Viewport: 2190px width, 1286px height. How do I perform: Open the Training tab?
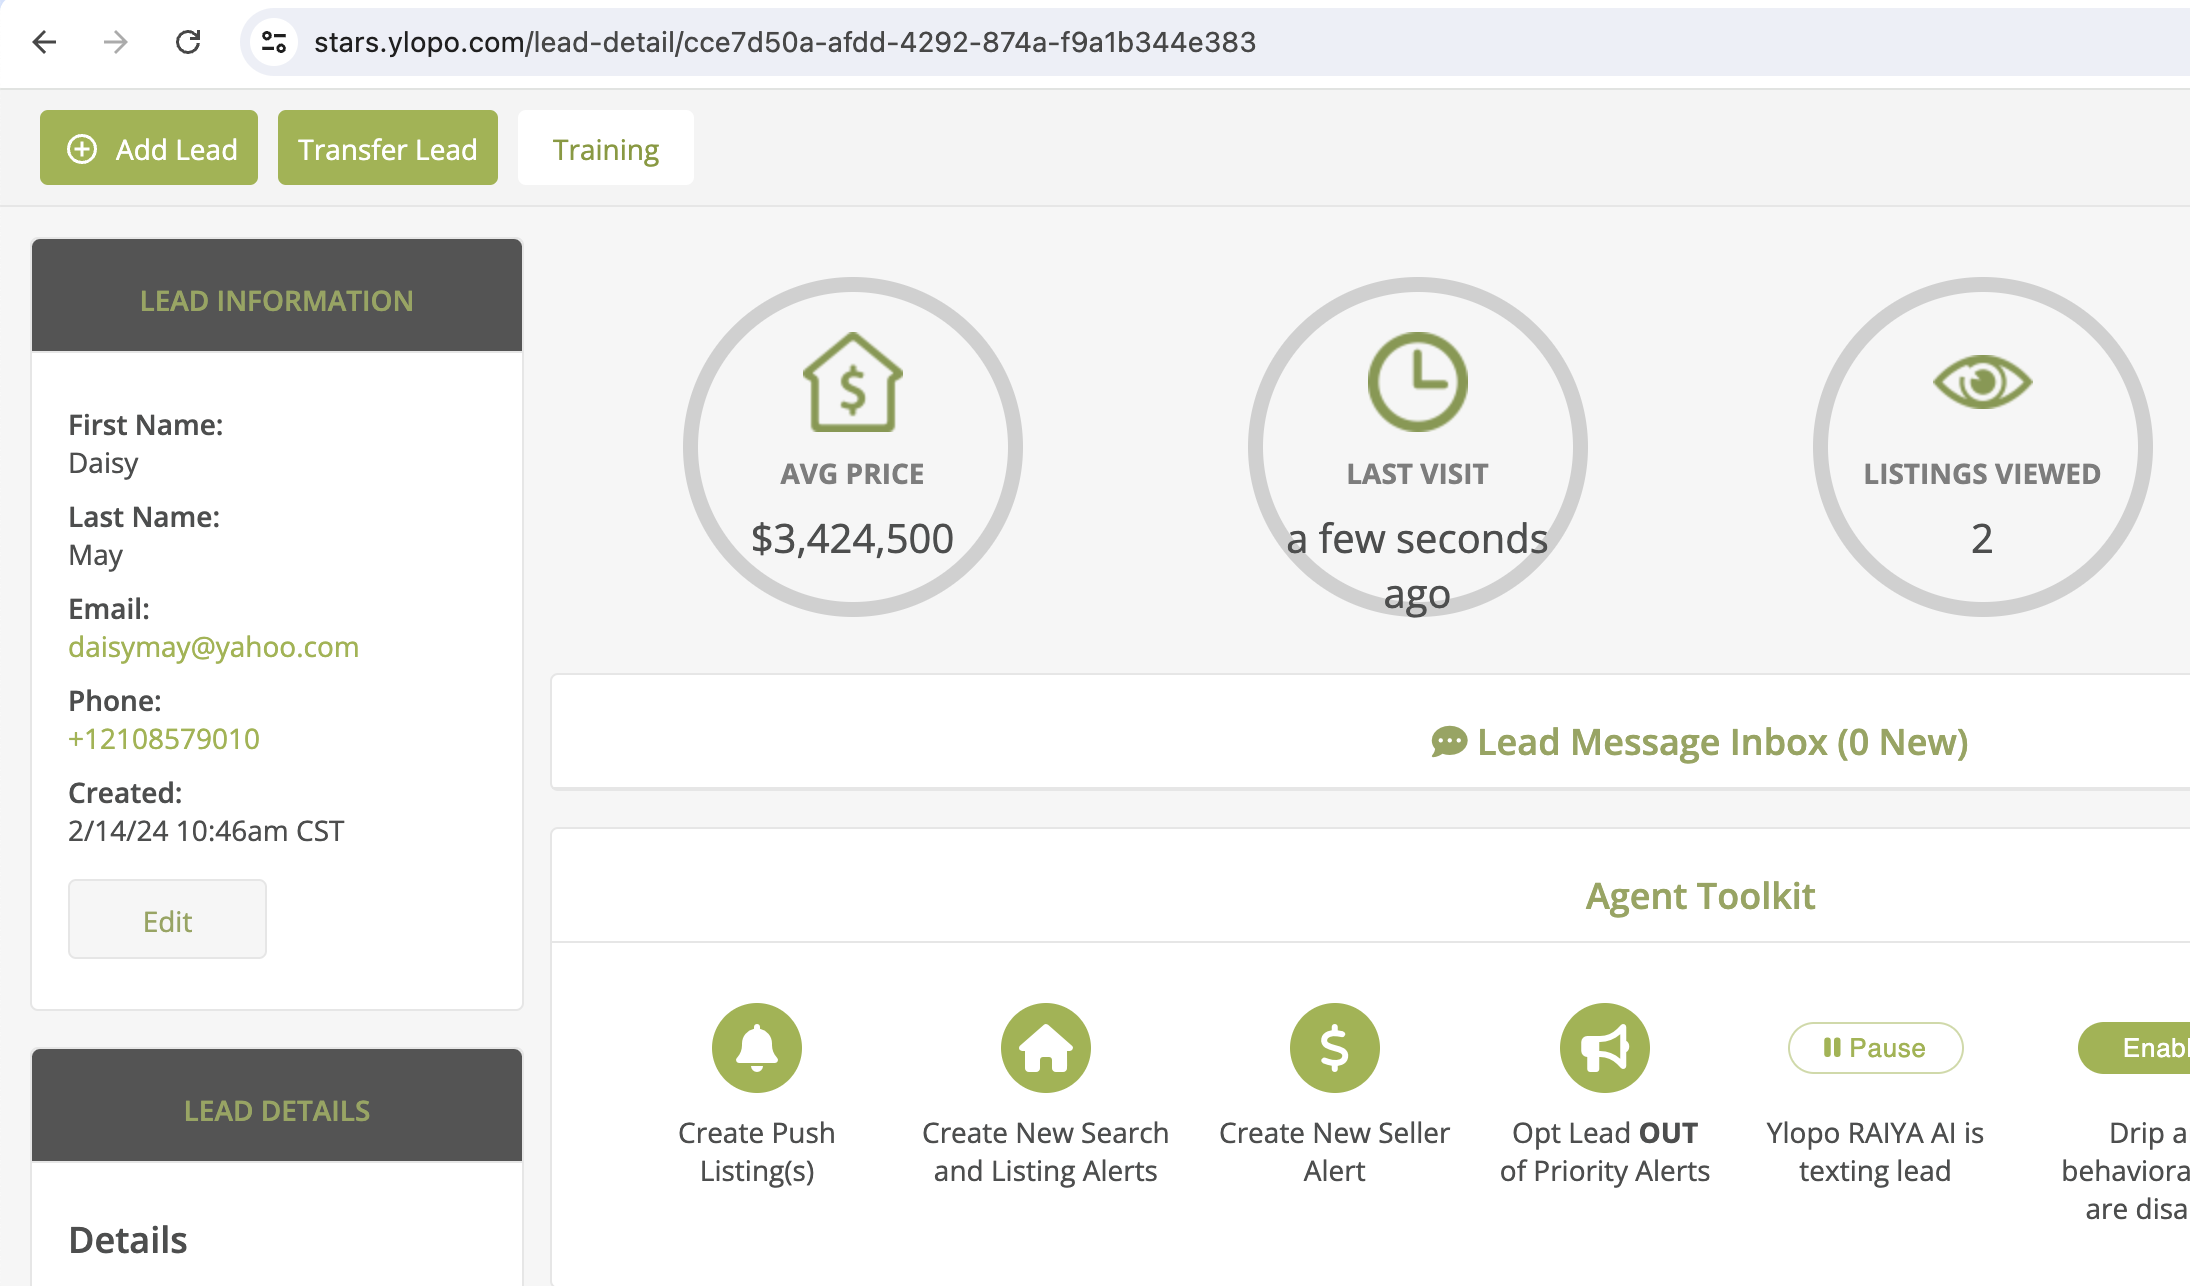click(605, 149)
